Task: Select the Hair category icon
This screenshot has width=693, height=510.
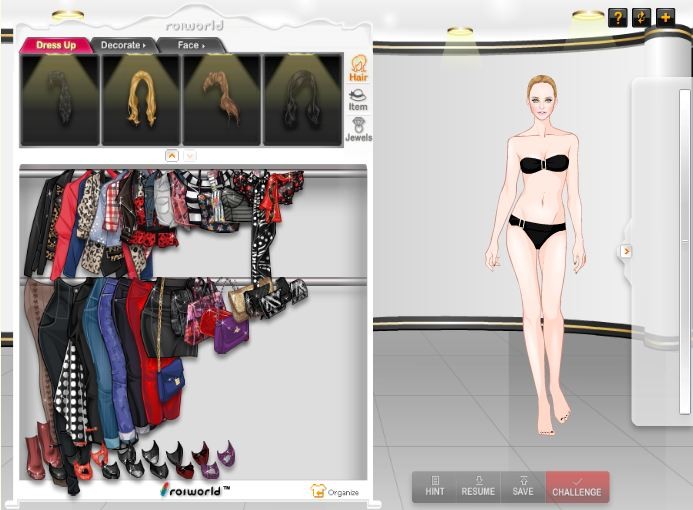Action: click(357, 68)
